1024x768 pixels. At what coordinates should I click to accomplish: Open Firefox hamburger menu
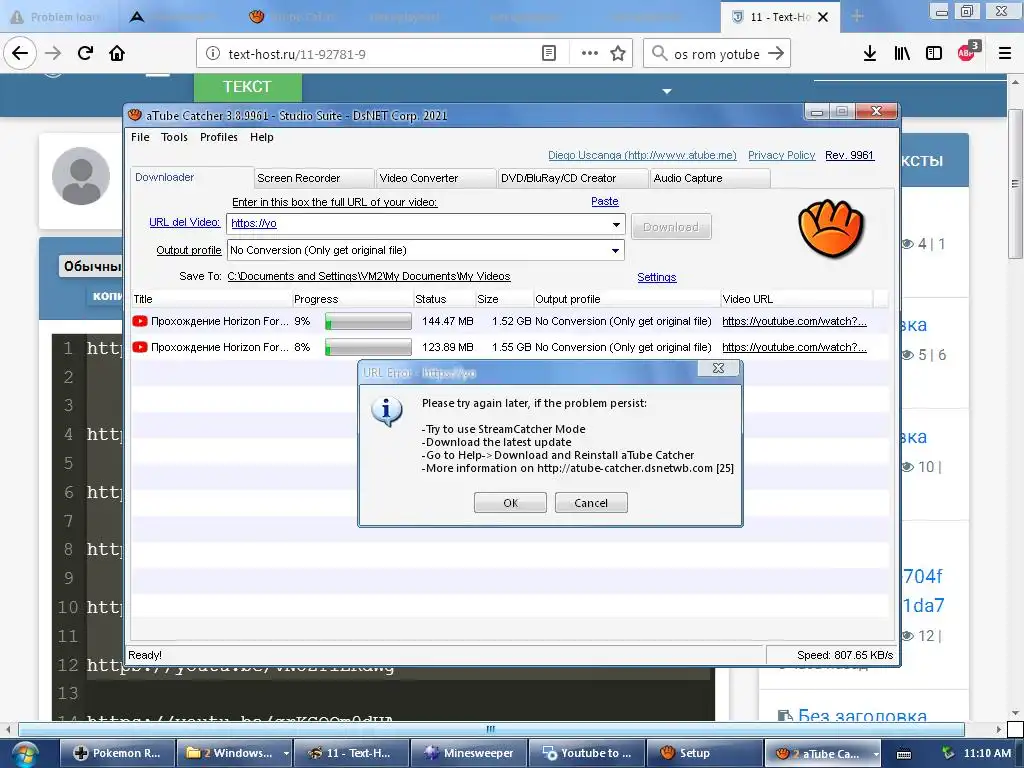[1005, 54]
